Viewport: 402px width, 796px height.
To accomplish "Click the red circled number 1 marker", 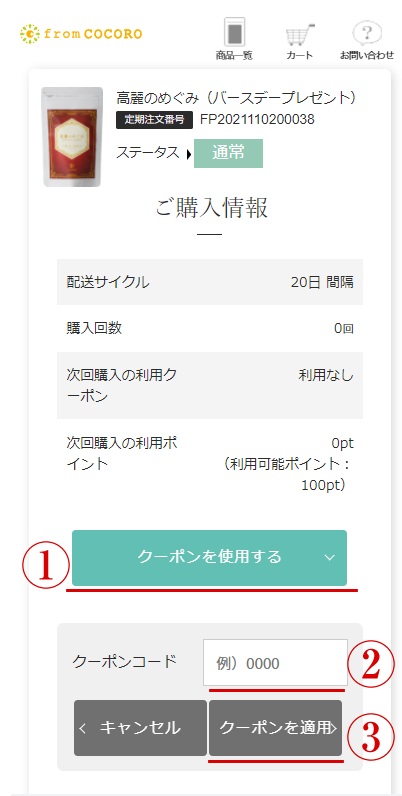I will pos(45,567).
